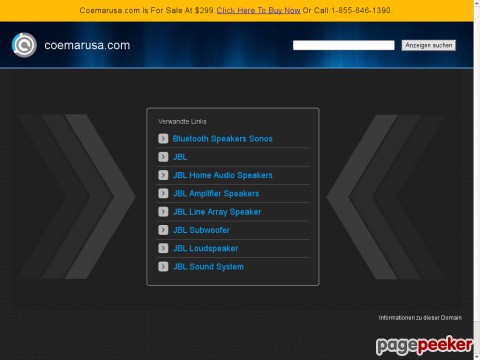Open the JBL Subwoofer link
The height and width of the screenshot is (360, 480).
(201, 230)
